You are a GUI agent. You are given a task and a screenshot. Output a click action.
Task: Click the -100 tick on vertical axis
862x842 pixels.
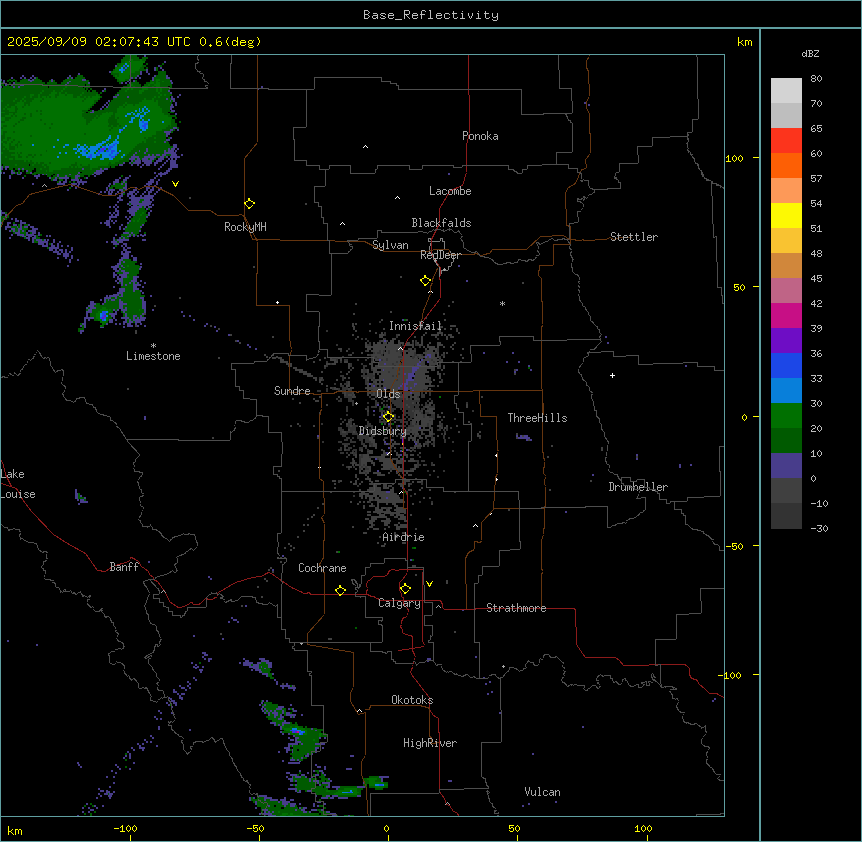[731, 675]
